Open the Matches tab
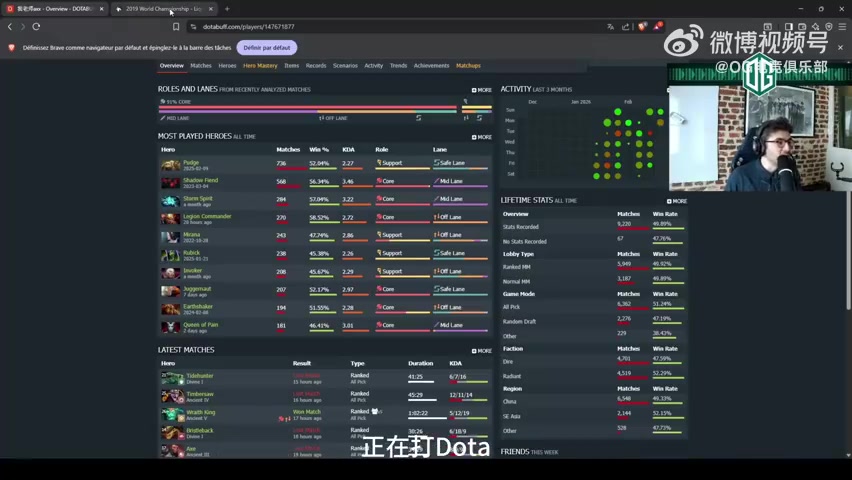 tap(201, 66)
